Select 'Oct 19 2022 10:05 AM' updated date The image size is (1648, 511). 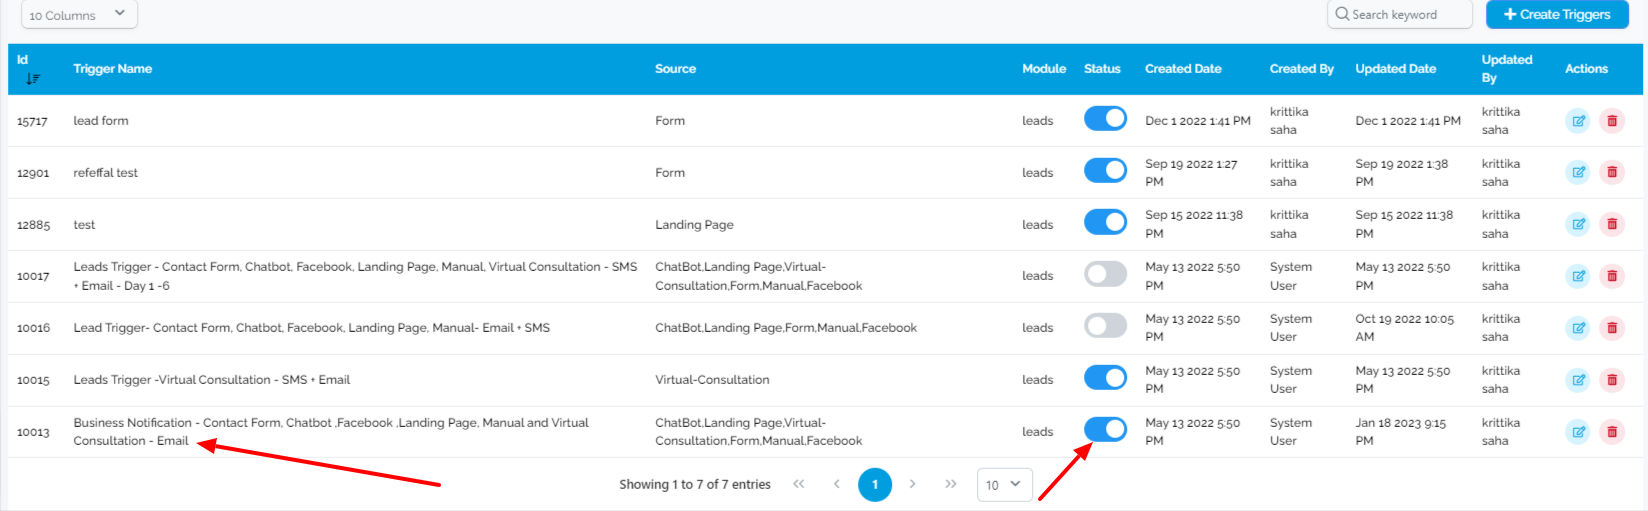click(x=1404, y=328)
